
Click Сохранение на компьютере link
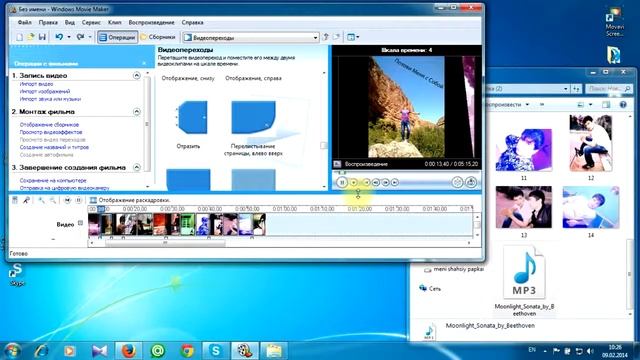[x=53, y=180]
